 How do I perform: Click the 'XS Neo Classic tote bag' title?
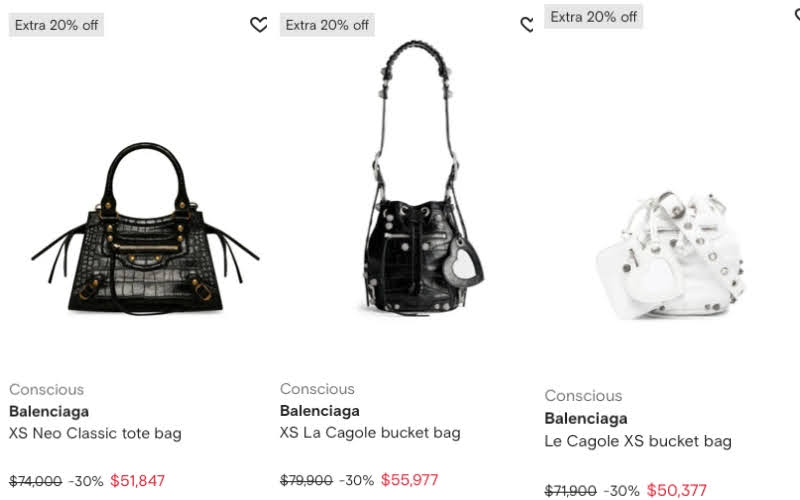click(95, 433)
